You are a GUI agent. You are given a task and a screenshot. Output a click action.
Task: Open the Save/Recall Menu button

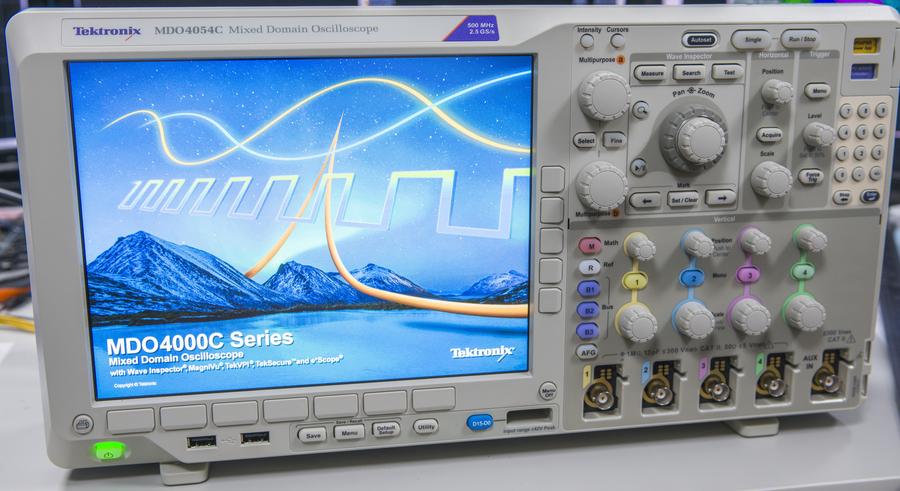[x=349, y=432]
